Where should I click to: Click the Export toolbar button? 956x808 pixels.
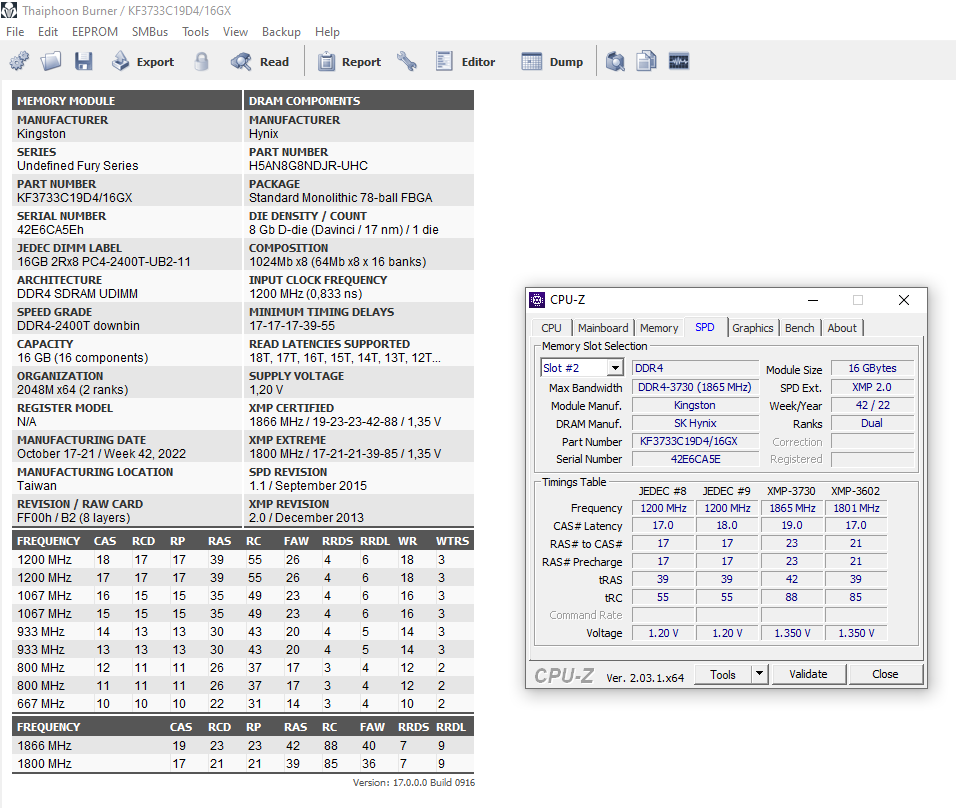[x=143, y=61]
